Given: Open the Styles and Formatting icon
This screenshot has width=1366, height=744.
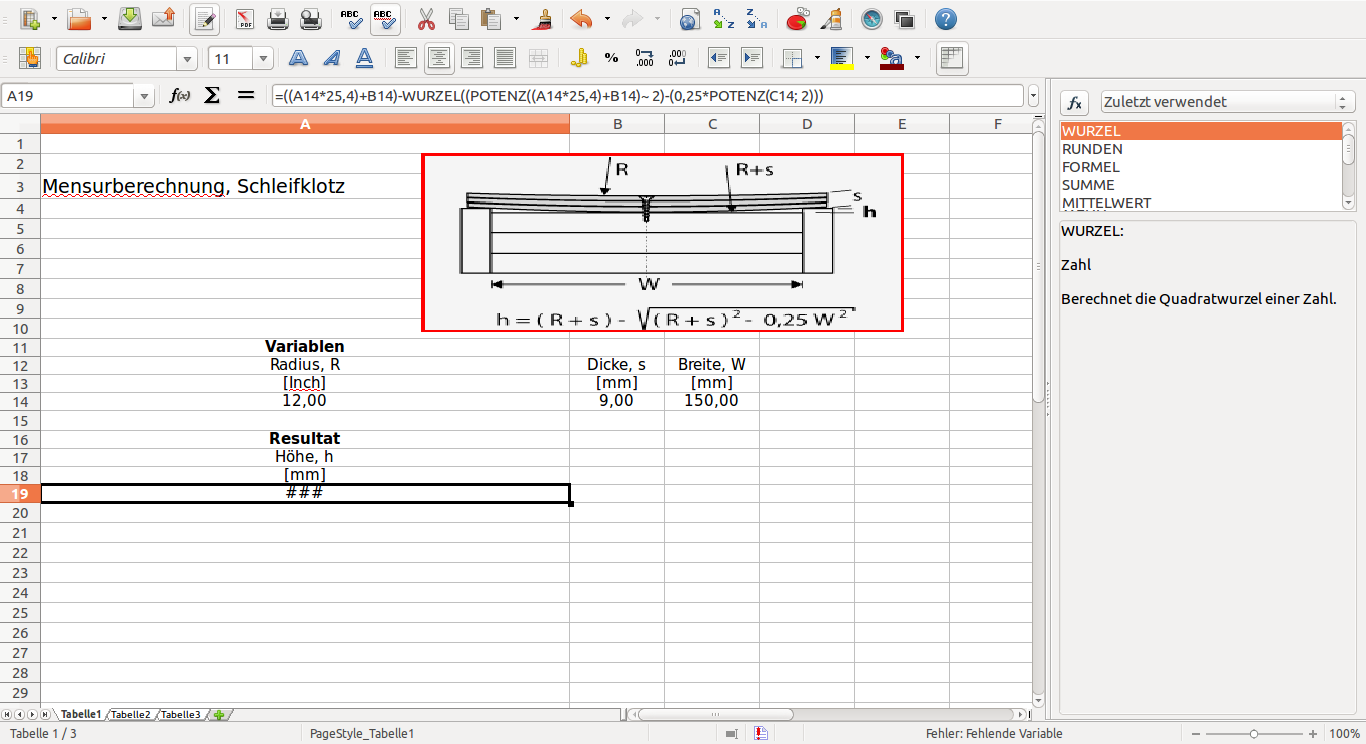Looking at the screenshot, I should (x=29, y=58).
